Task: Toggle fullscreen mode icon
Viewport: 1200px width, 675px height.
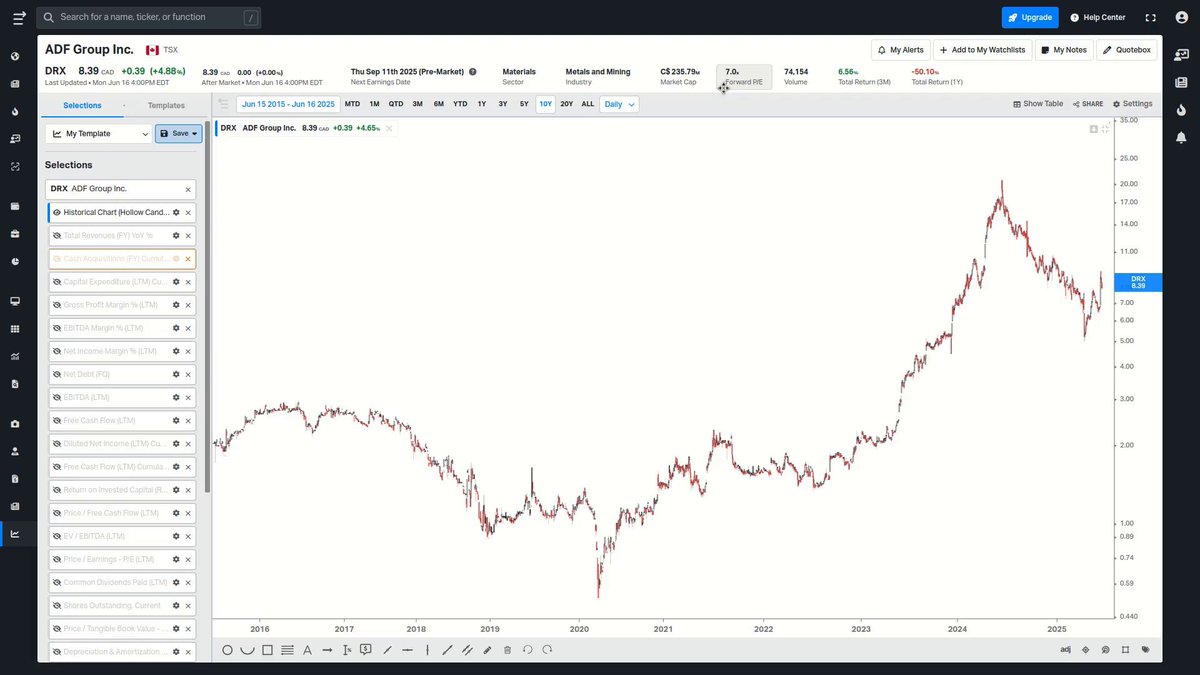Action: (1150, 17)
